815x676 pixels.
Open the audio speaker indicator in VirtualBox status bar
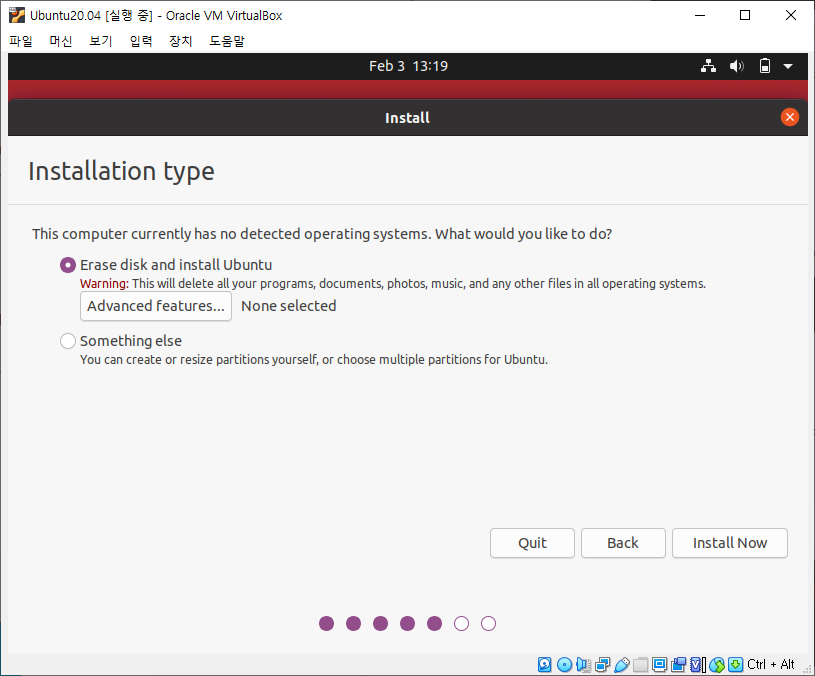pyautogui.click(x=583, y=665)
